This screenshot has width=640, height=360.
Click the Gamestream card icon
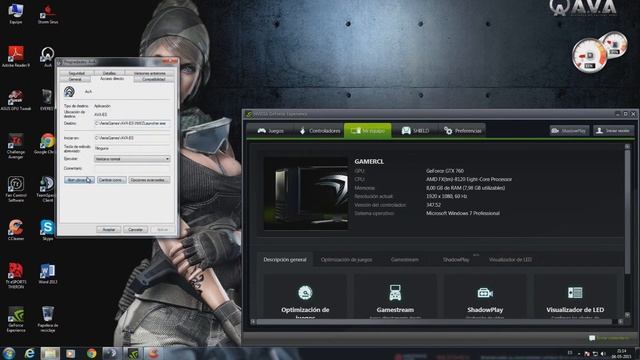coord(395,292)
